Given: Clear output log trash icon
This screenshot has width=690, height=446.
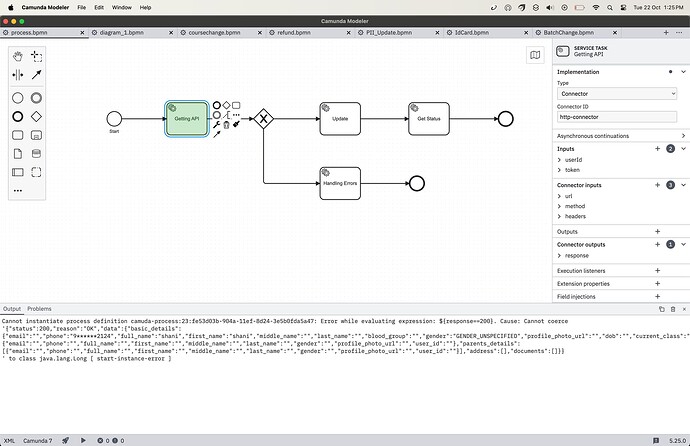Looking at the screenshot, I should click(x=673, y=309).
